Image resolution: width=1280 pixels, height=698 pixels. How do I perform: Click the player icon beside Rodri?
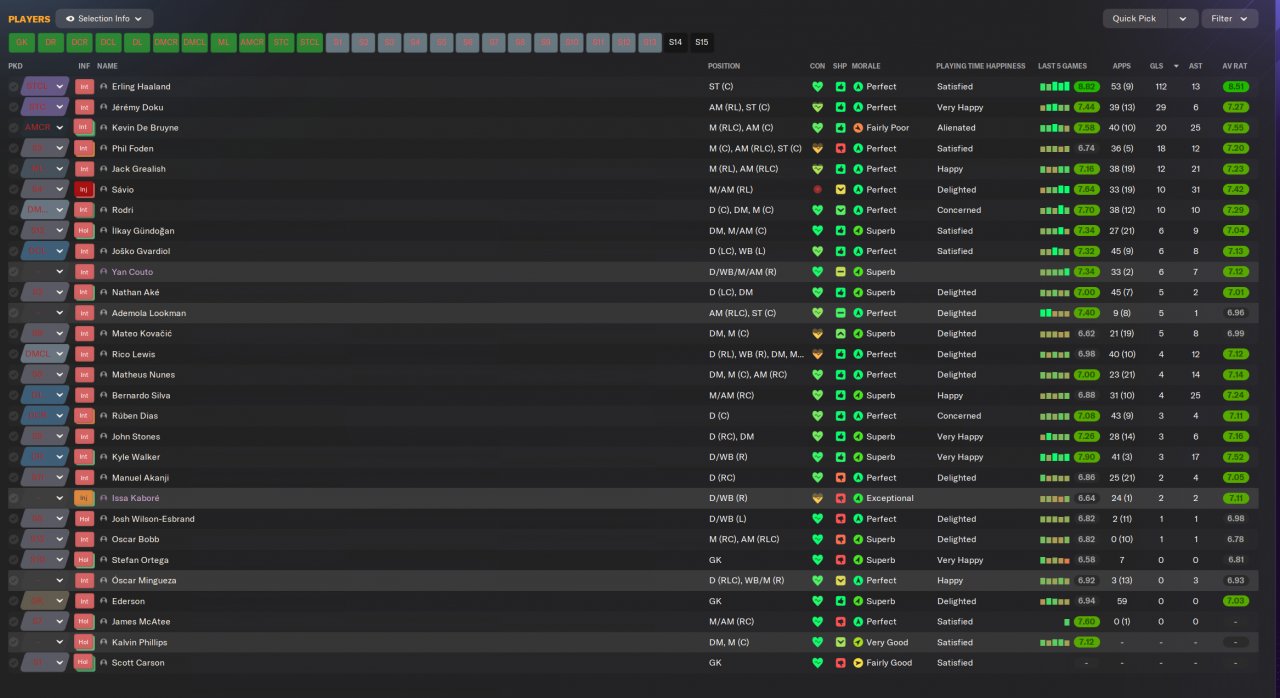pos(104,210)
